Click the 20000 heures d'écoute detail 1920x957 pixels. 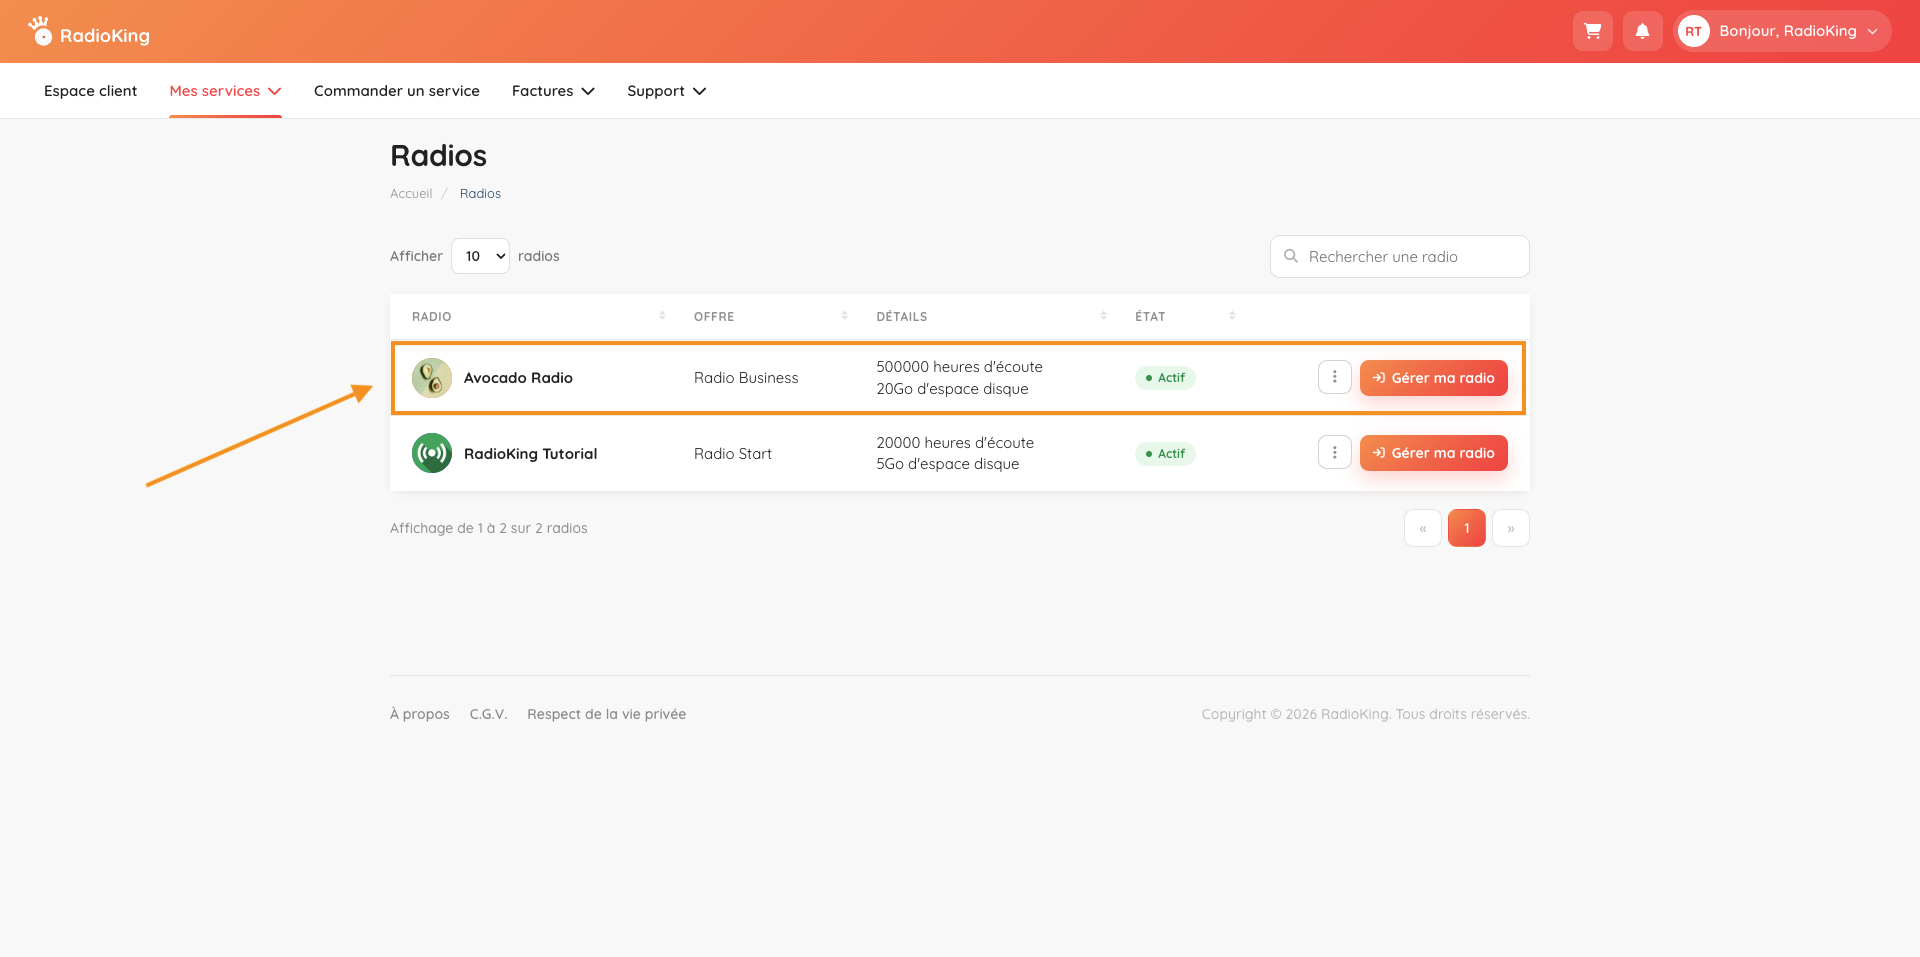click(x=955, y=443)
